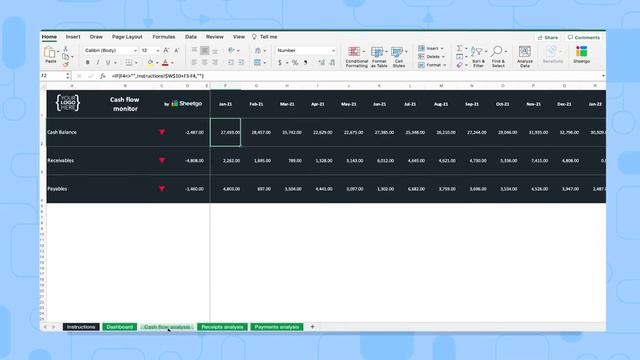Click the Data ribbon tab

(x=191, y=37)
